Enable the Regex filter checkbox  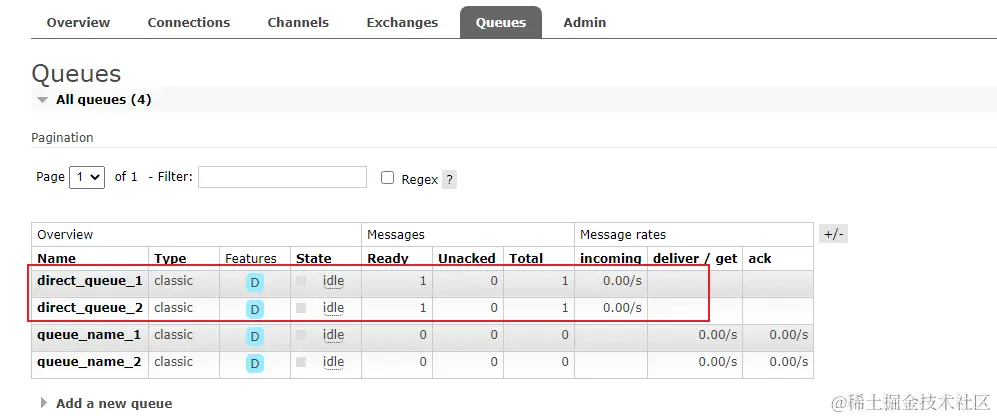388,177
